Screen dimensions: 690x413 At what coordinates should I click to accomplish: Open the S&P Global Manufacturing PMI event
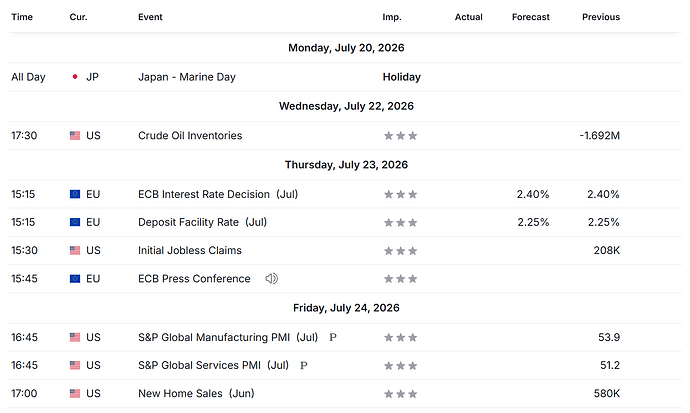[x=228, y=337]
